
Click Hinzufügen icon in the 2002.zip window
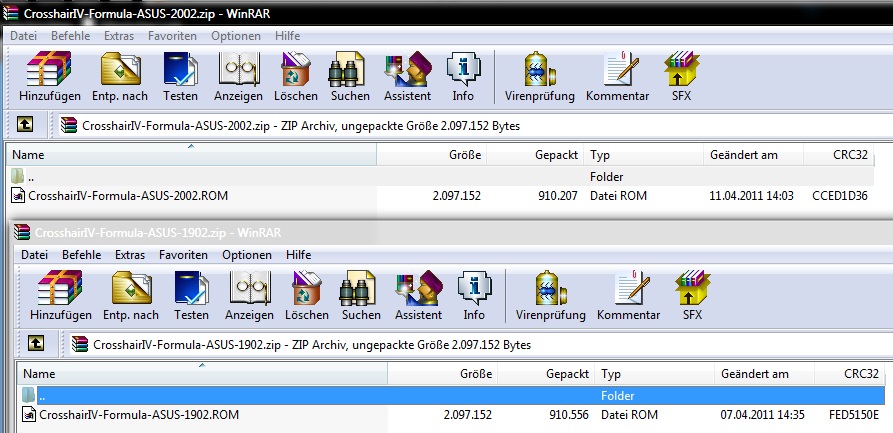point(50,68)
